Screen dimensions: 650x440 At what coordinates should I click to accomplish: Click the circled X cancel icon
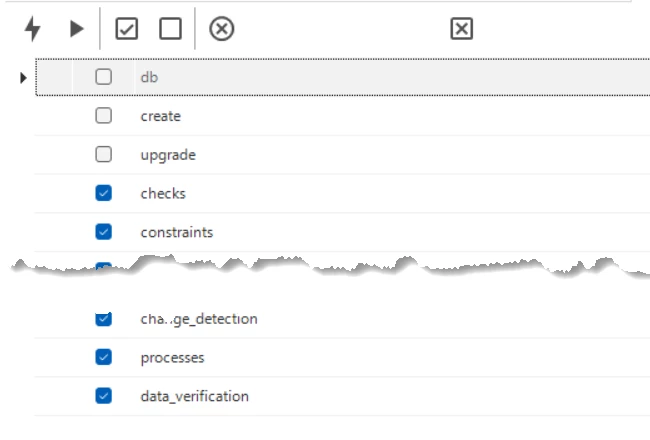[x=221, y=30]
